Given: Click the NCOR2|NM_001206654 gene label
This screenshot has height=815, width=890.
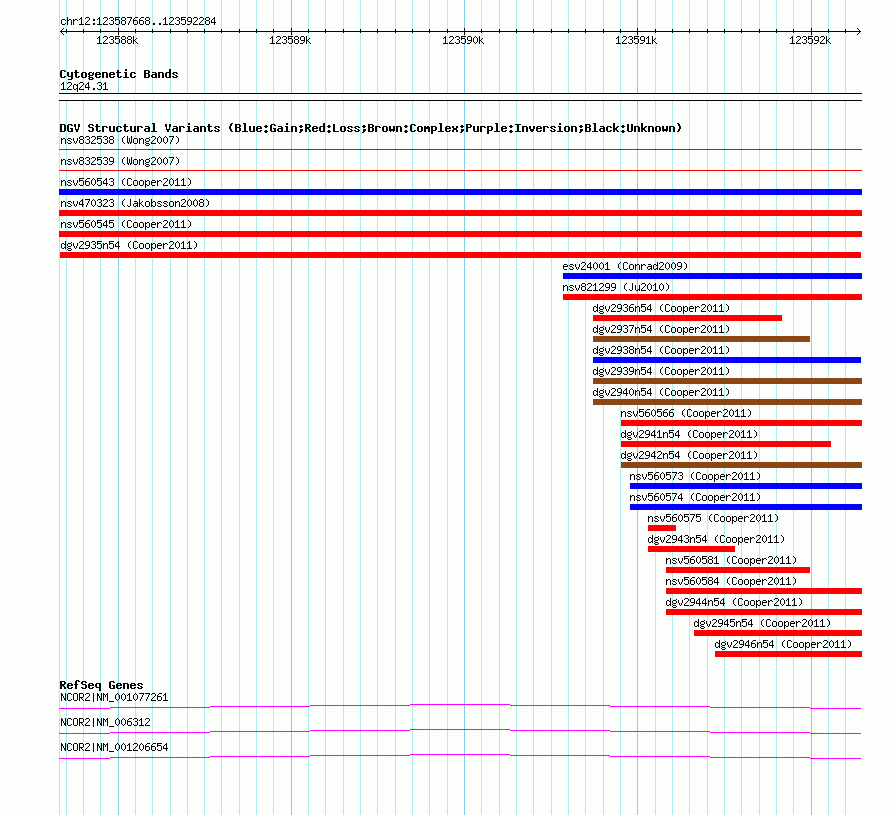Looking at the screenshot, I should point(114,747).
